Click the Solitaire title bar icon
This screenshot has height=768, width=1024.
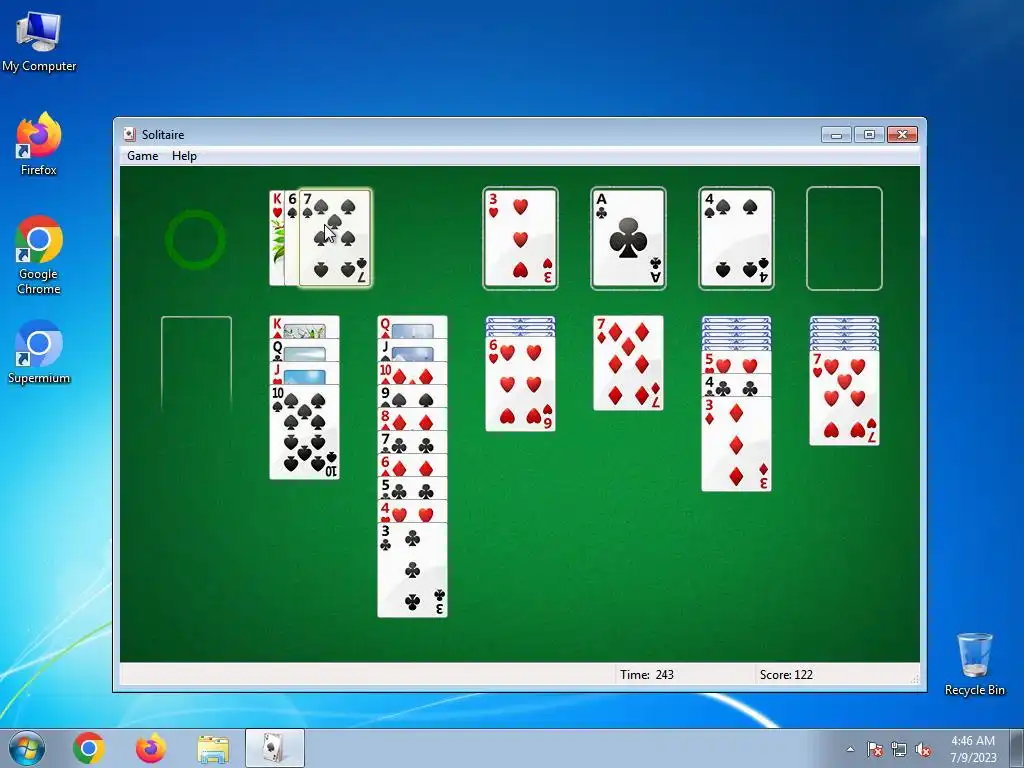point(129,135)
